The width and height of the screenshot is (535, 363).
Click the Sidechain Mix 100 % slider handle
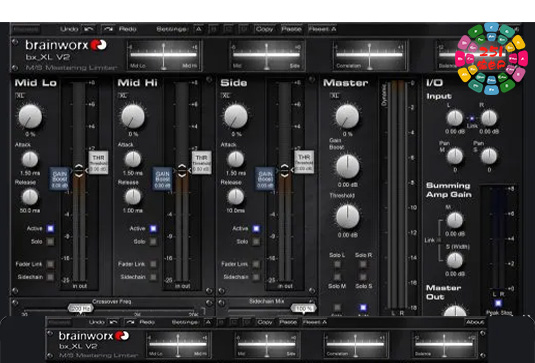coord(303,308)
